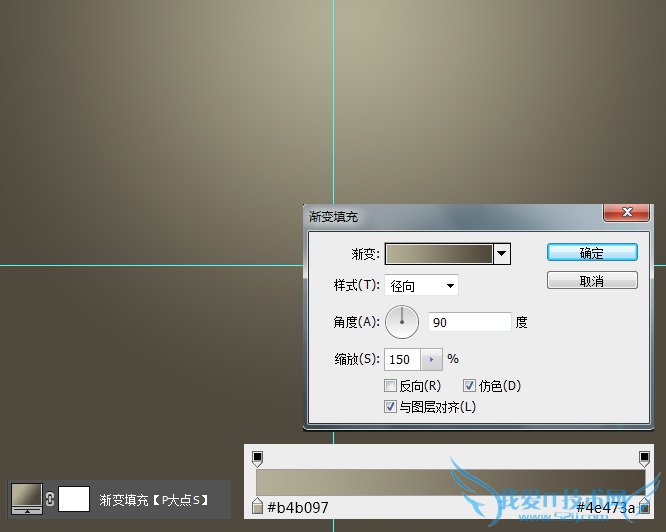Enable the 反向(R) reverse checkbox

coord(390,386)
